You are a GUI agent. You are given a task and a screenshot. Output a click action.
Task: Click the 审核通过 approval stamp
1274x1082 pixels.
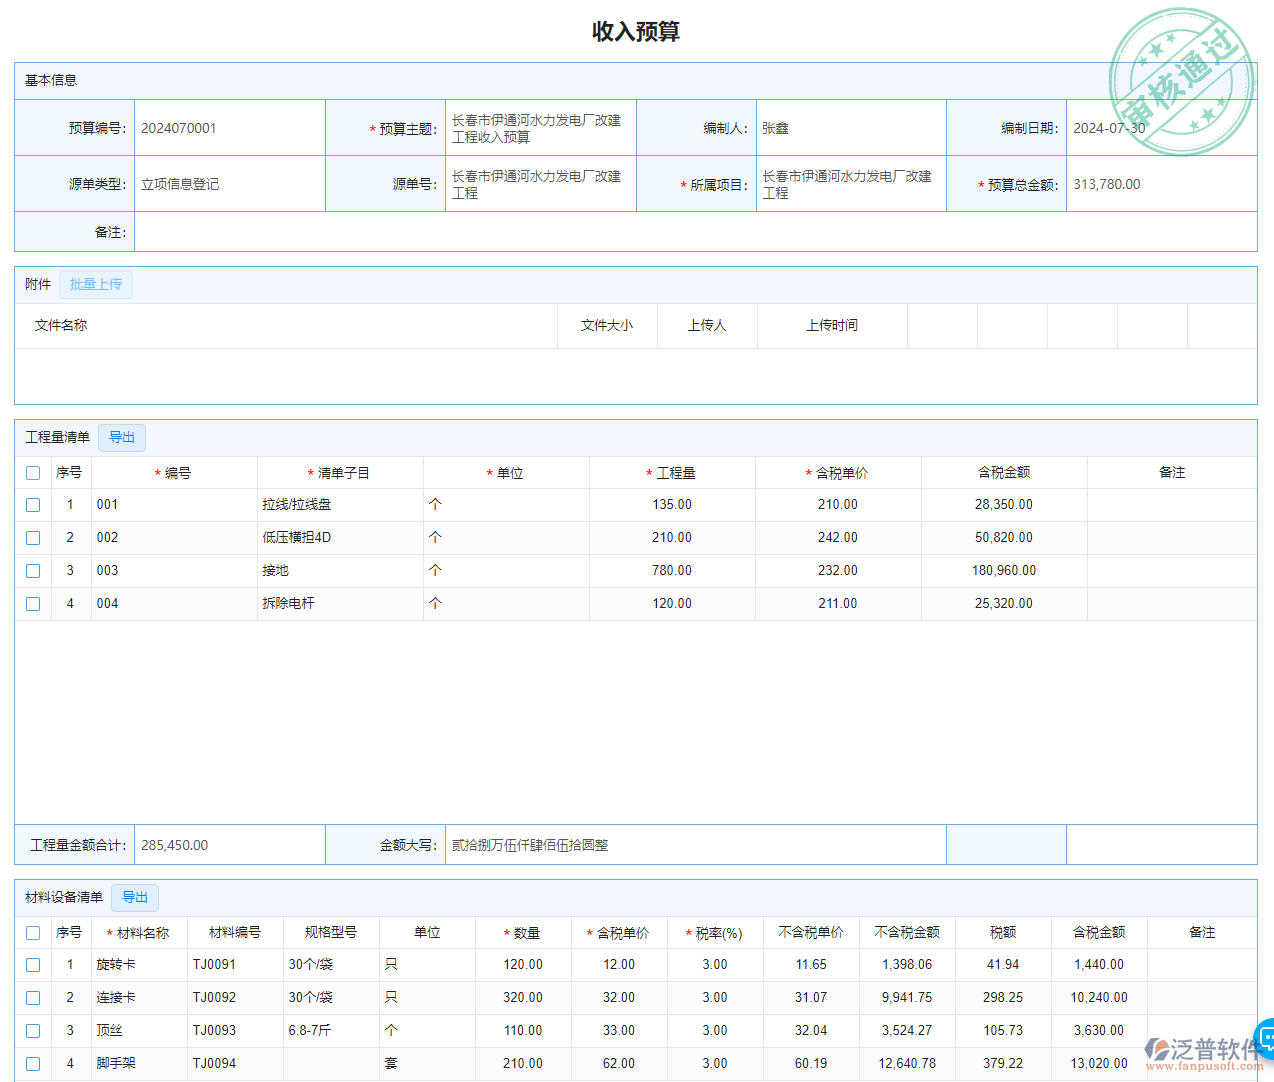pos(1180,82)
